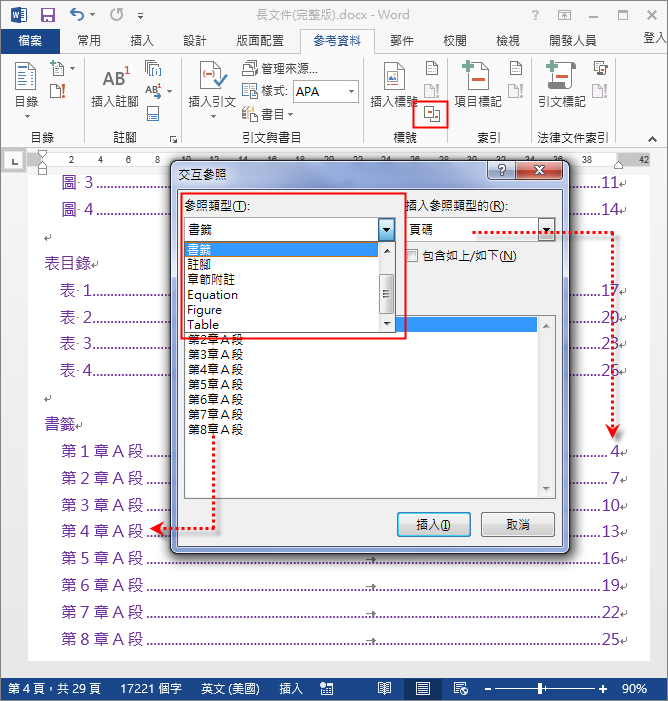Switch to the 開發人員 tab

tap(572, 41)
